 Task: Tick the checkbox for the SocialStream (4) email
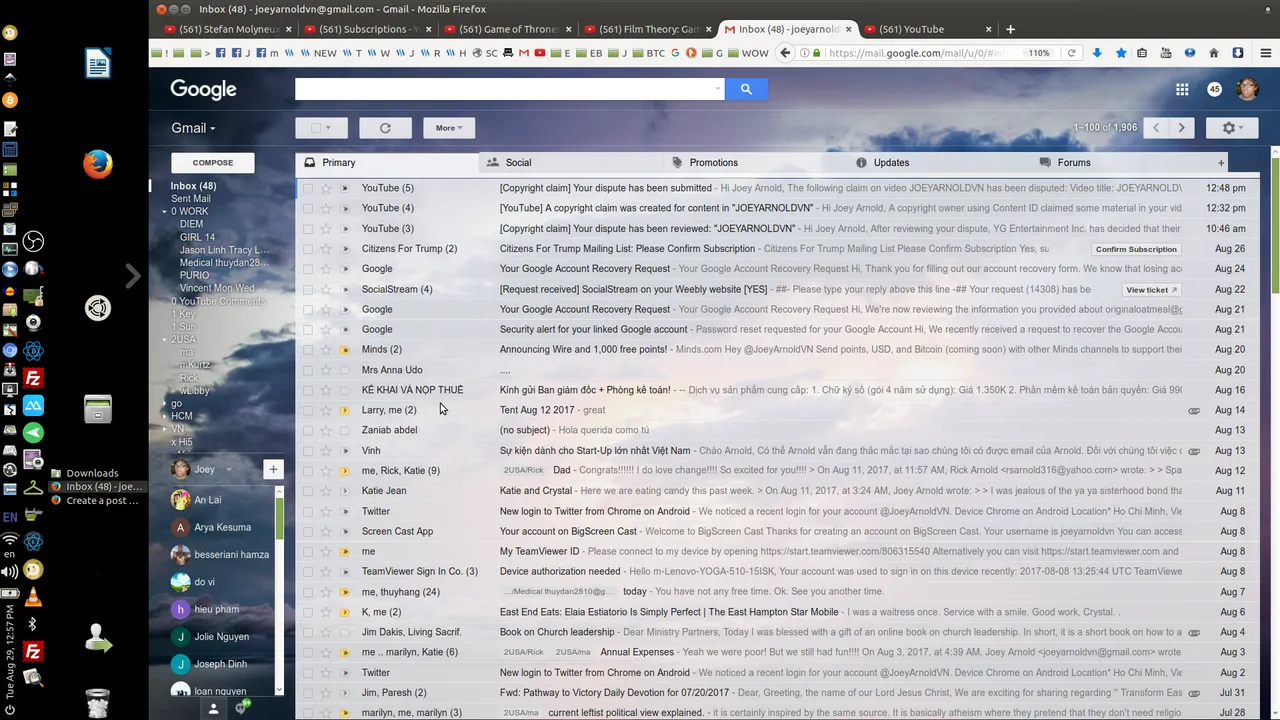[308, 289]
